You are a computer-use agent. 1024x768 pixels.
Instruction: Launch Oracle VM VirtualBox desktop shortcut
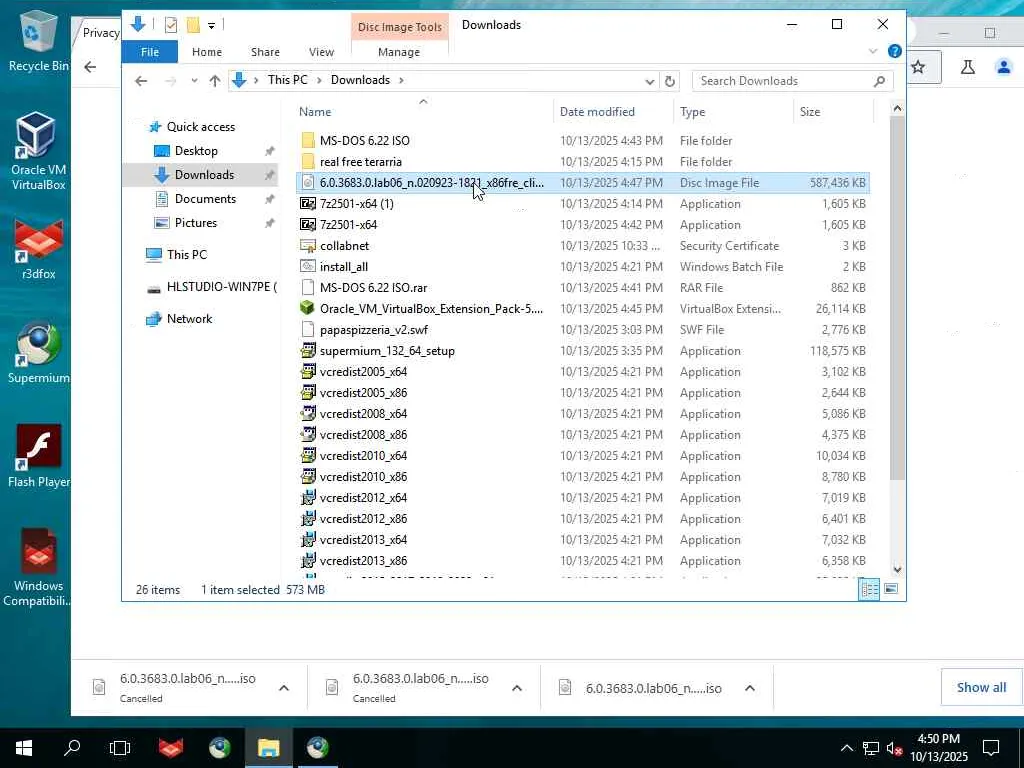(37, 150)
